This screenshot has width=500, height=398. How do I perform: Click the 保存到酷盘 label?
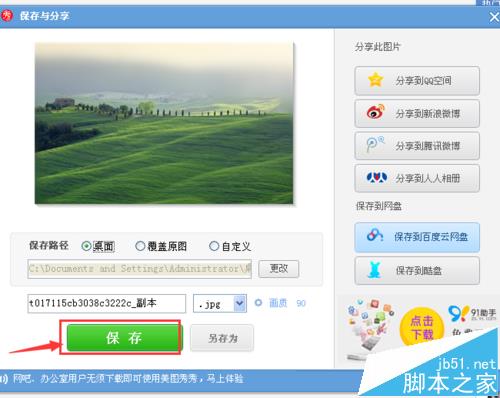(x=419, y=271)
